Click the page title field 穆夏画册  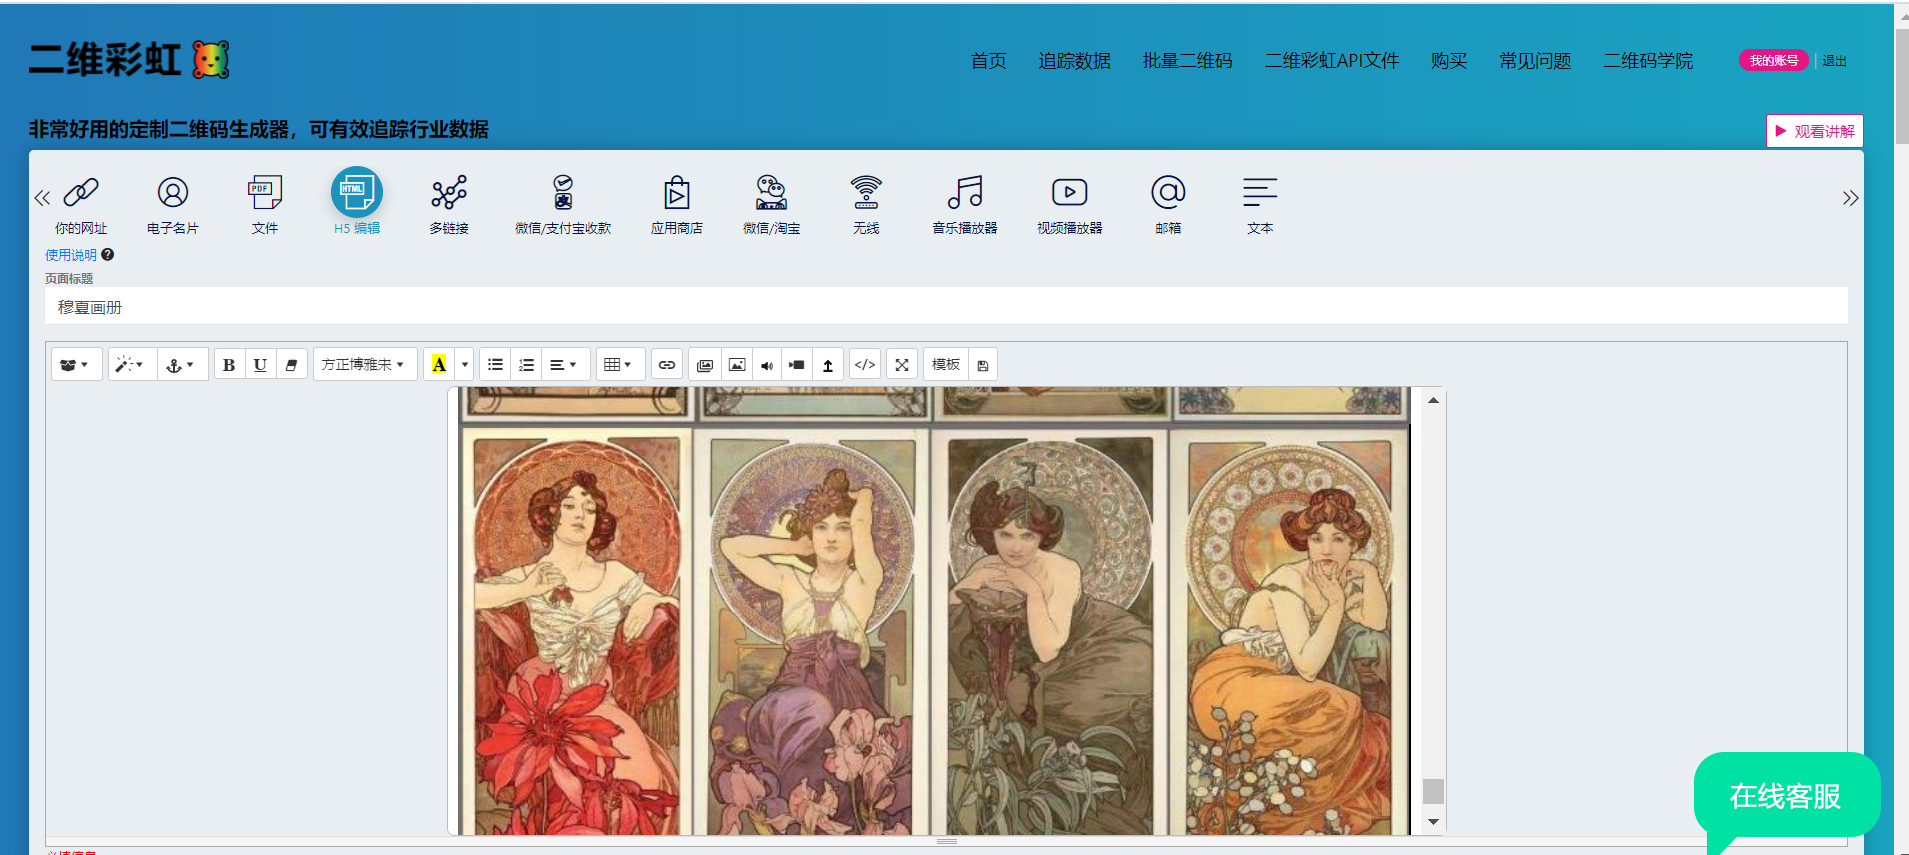946,307
